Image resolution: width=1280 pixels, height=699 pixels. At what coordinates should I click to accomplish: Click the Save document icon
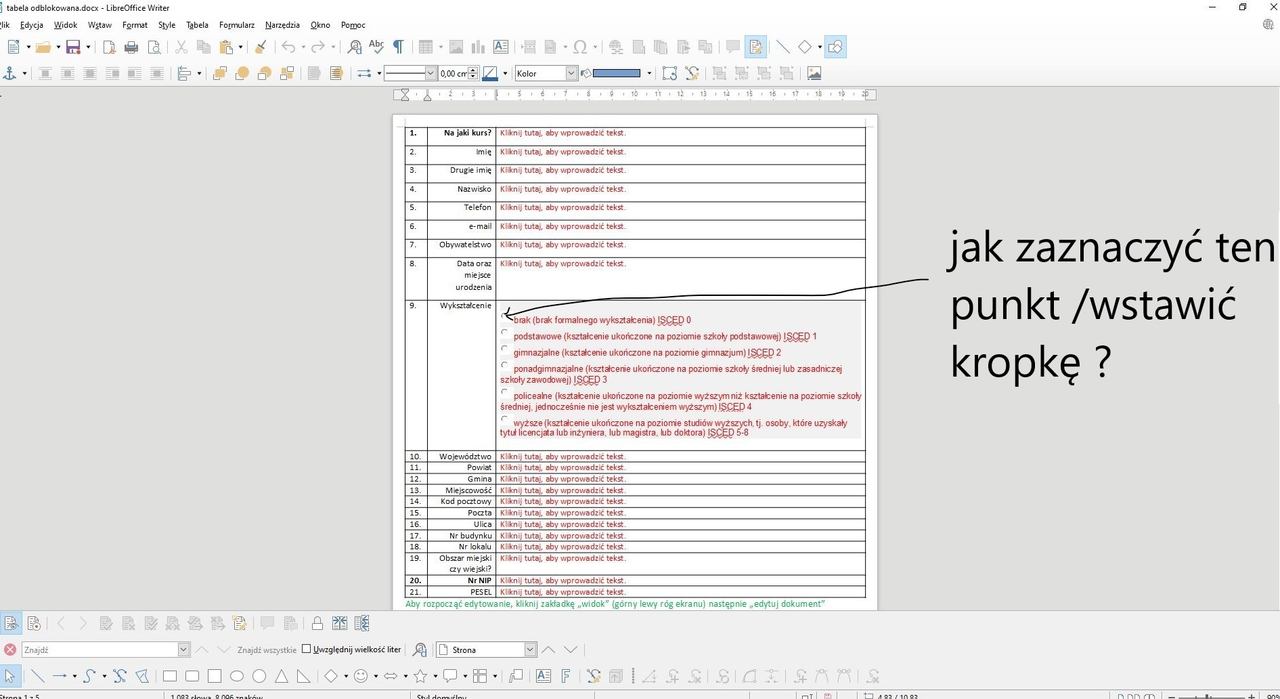(x=73, y=47)
